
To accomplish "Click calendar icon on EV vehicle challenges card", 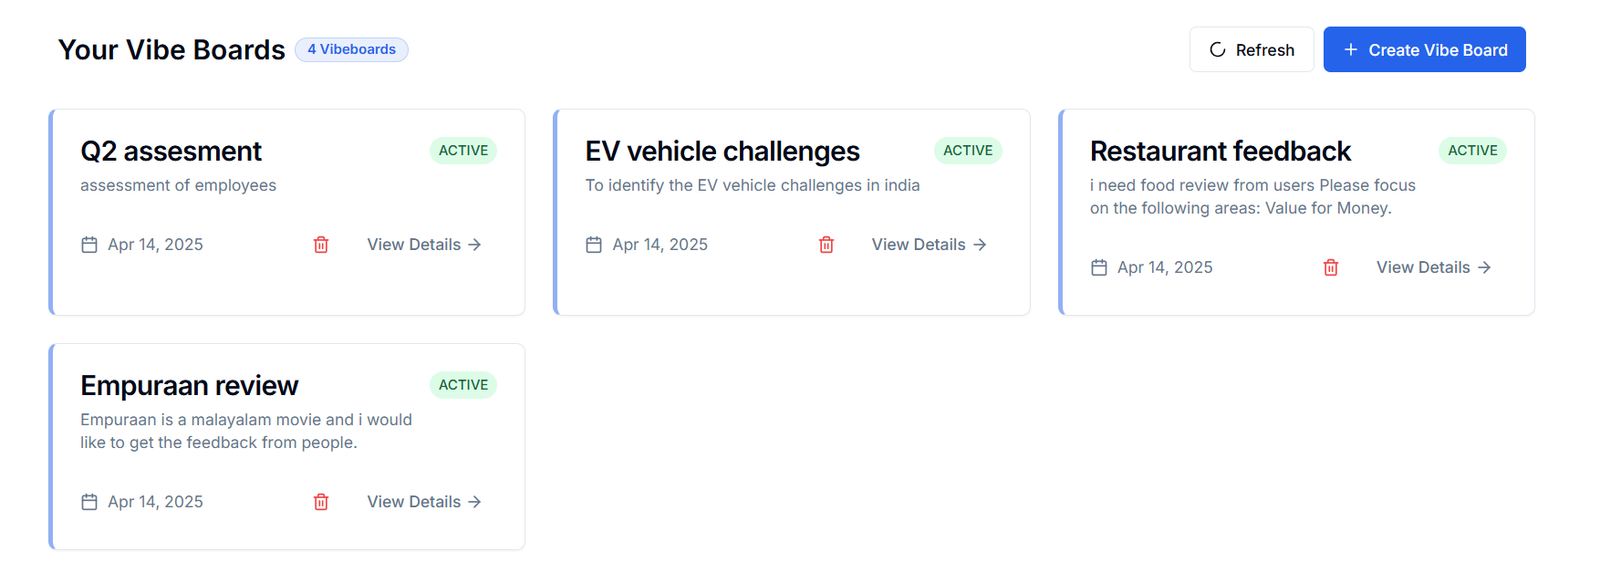I will tap(594, 245).
